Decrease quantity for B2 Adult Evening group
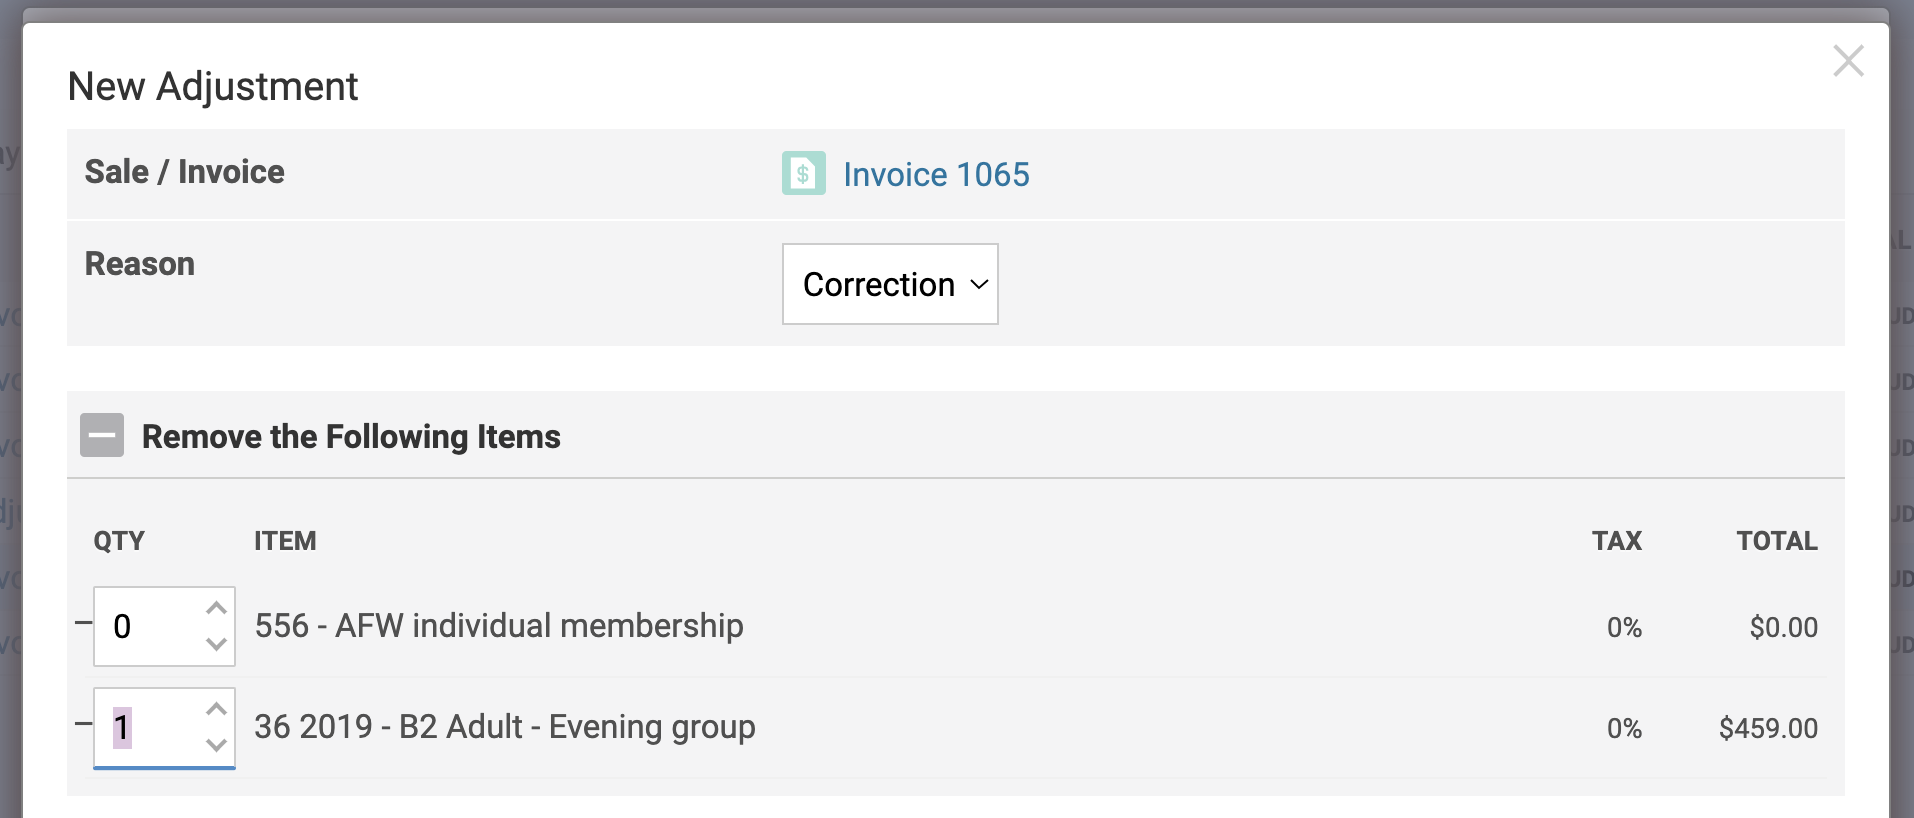This screenshot has width=1914, height=818. tap(216, 745)
